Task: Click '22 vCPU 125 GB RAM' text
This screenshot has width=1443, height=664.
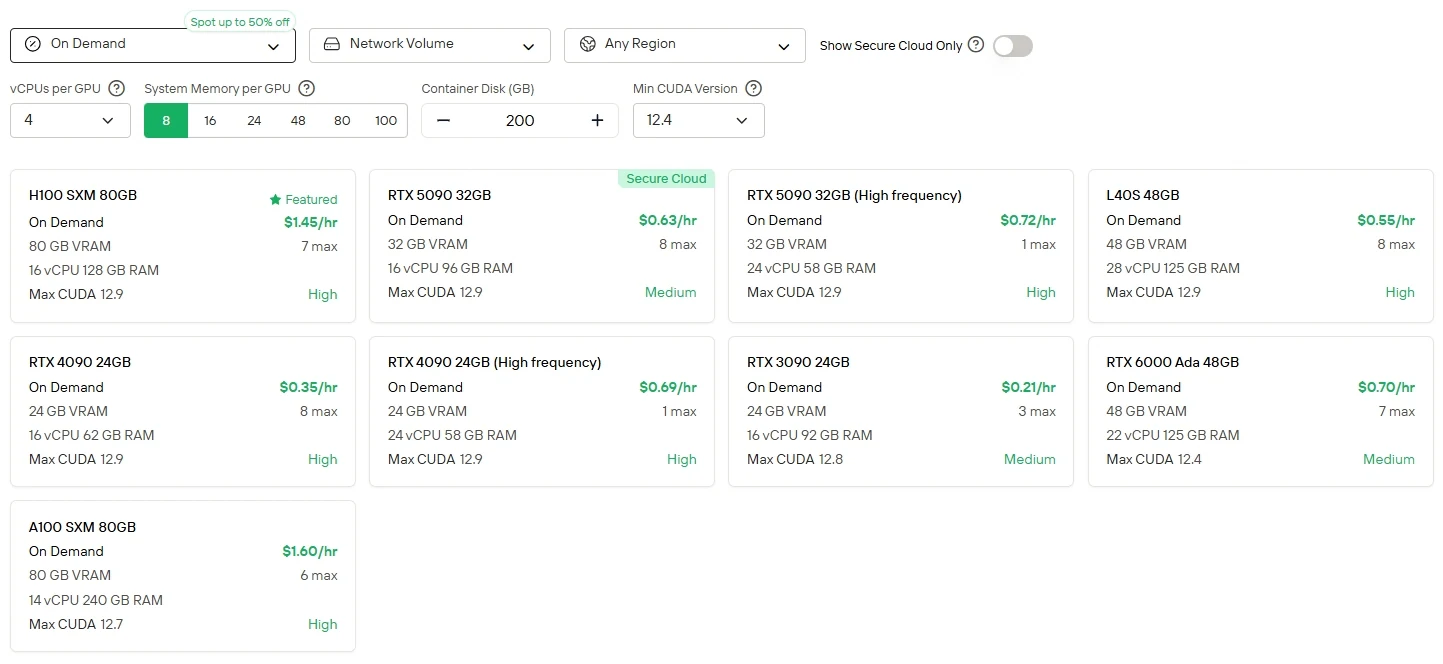Action: [1173, 435]
